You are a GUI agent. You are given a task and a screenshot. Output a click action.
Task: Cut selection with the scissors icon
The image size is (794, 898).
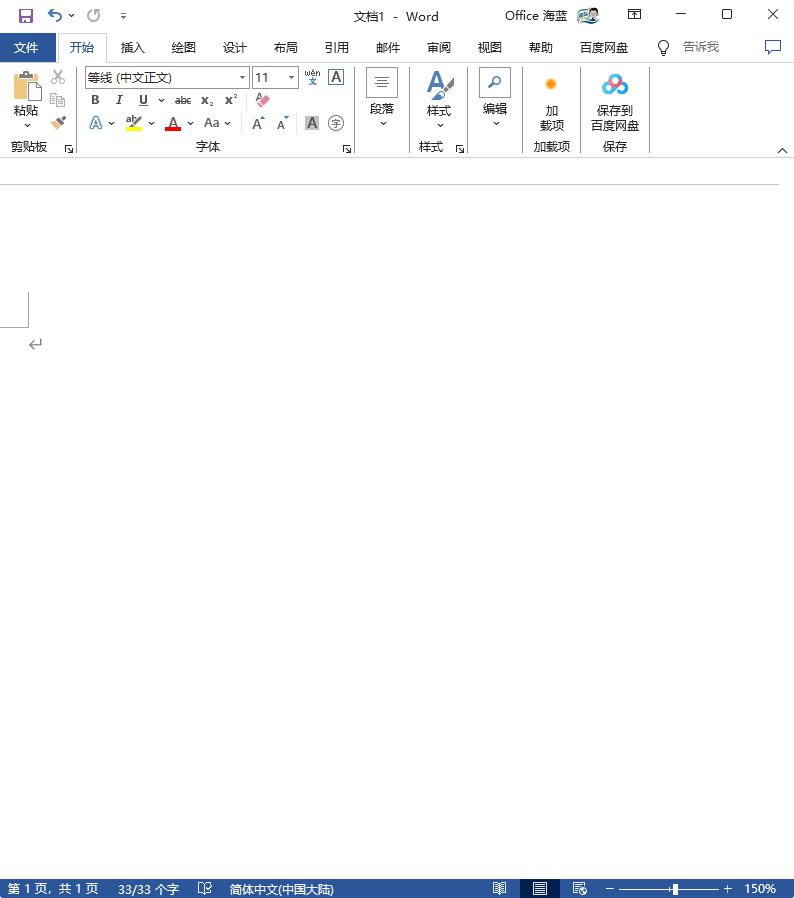click(58, 77)
